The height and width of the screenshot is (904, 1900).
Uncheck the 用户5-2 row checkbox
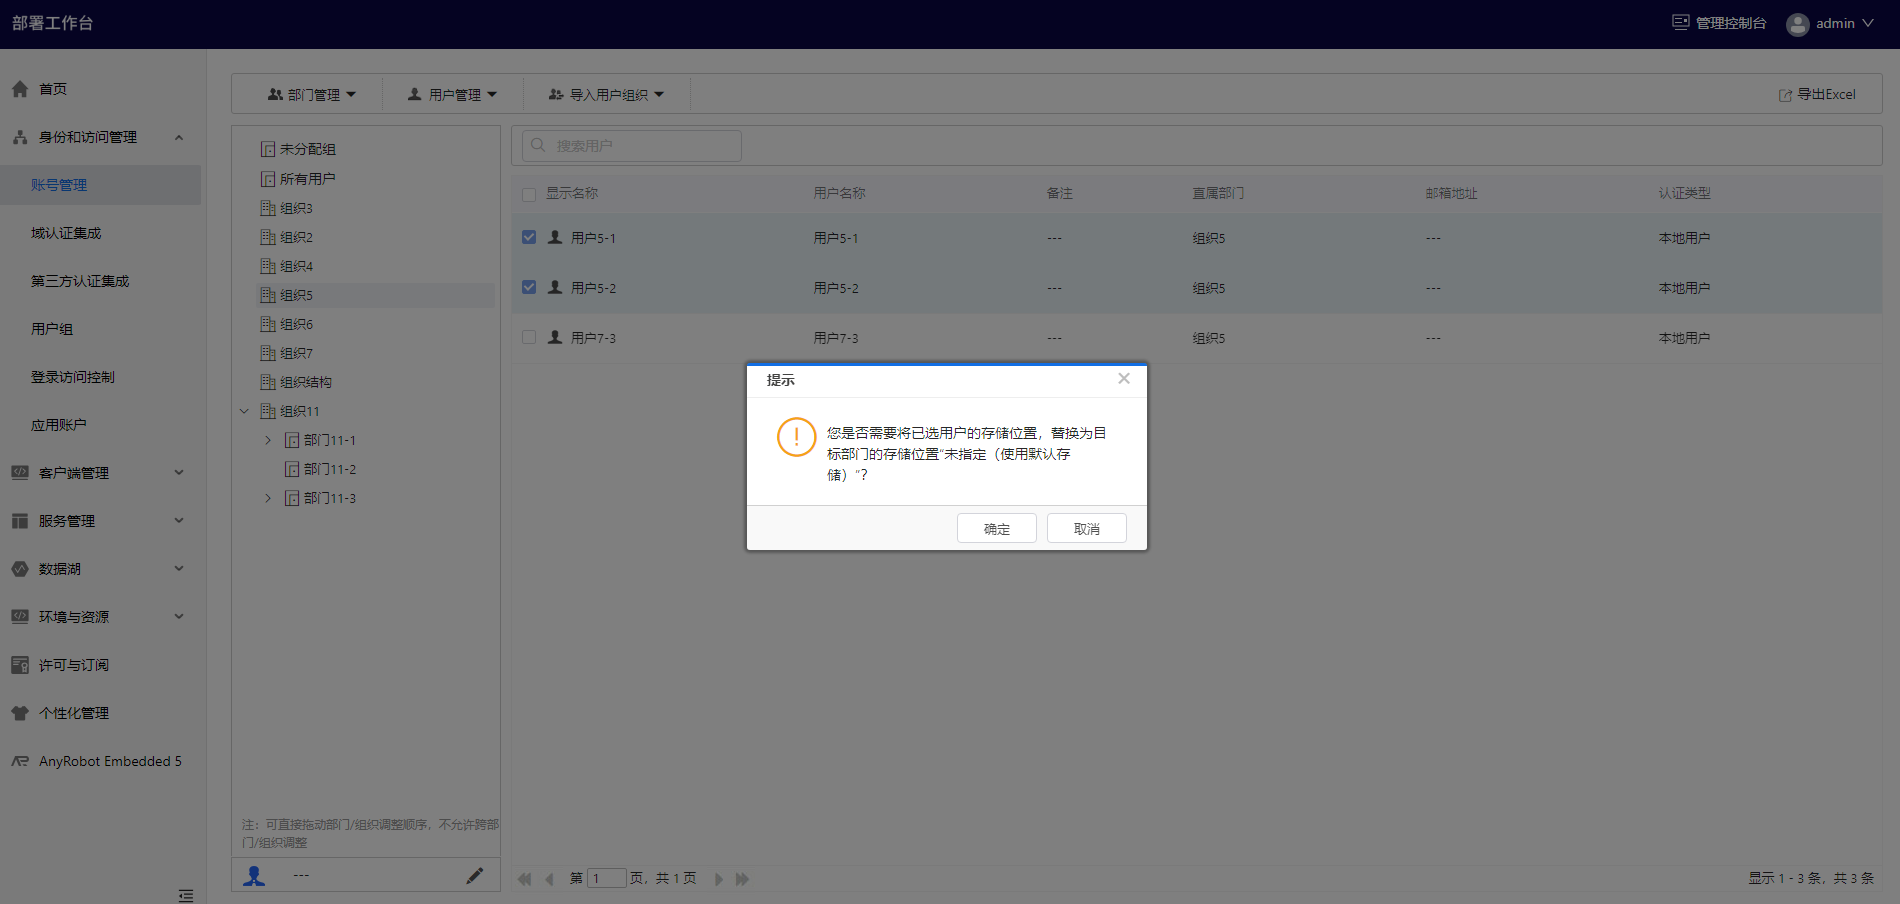click(x=529, y=287)
